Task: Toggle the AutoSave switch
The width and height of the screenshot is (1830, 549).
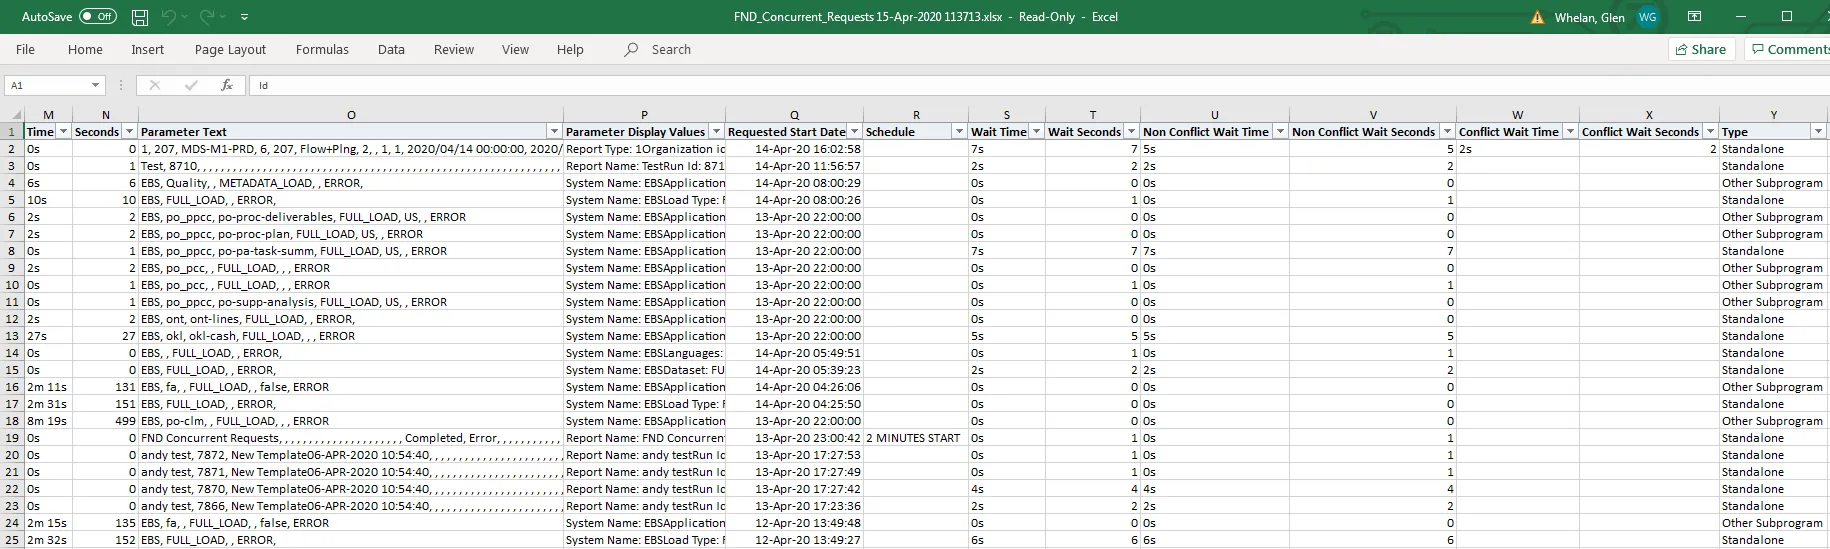Action: [98, 17]
